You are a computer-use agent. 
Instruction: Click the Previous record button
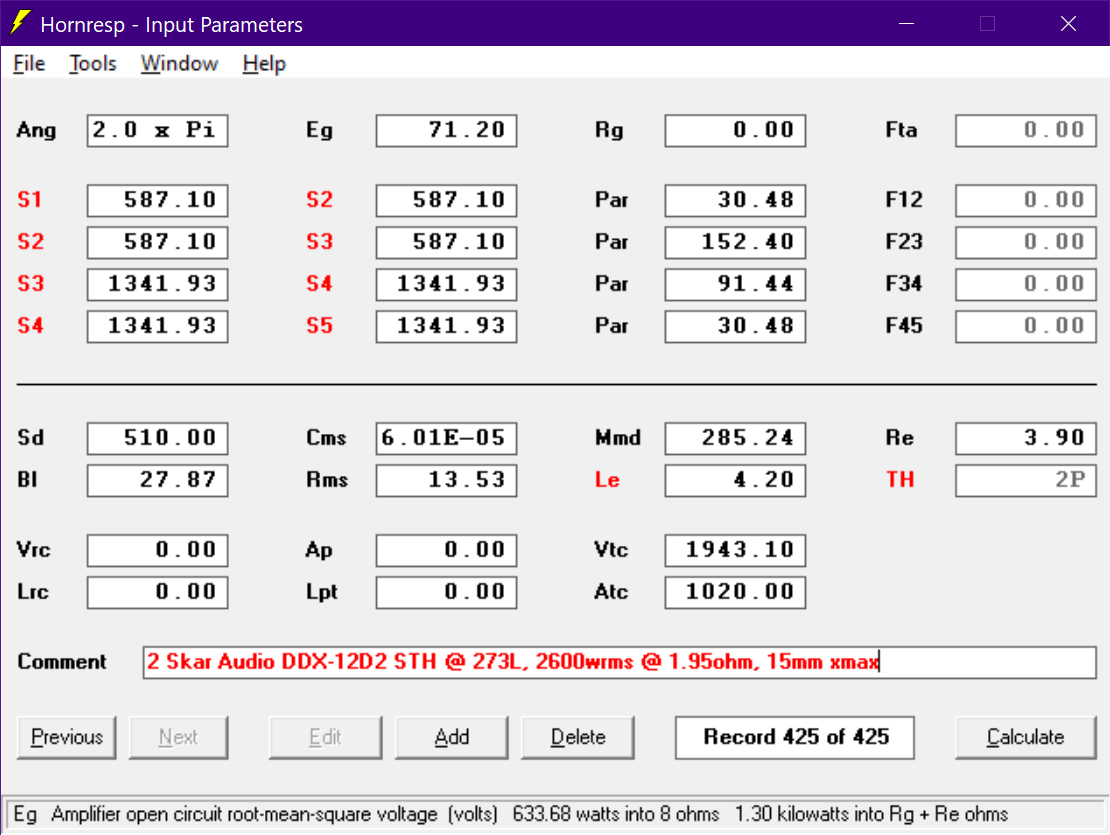point(67,737)
